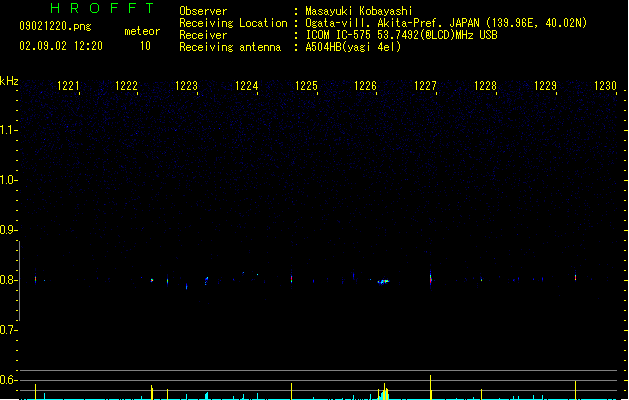Click the 1.0 frequency axis label
The width and height of the screenshot is (629, 400).
8,180
